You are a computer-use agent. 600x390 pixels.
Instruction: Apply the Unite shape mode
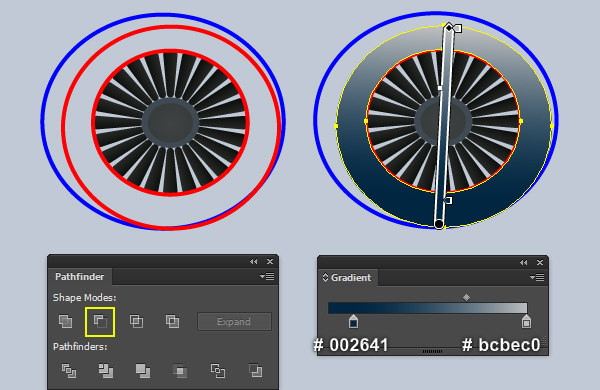[65, 321]
